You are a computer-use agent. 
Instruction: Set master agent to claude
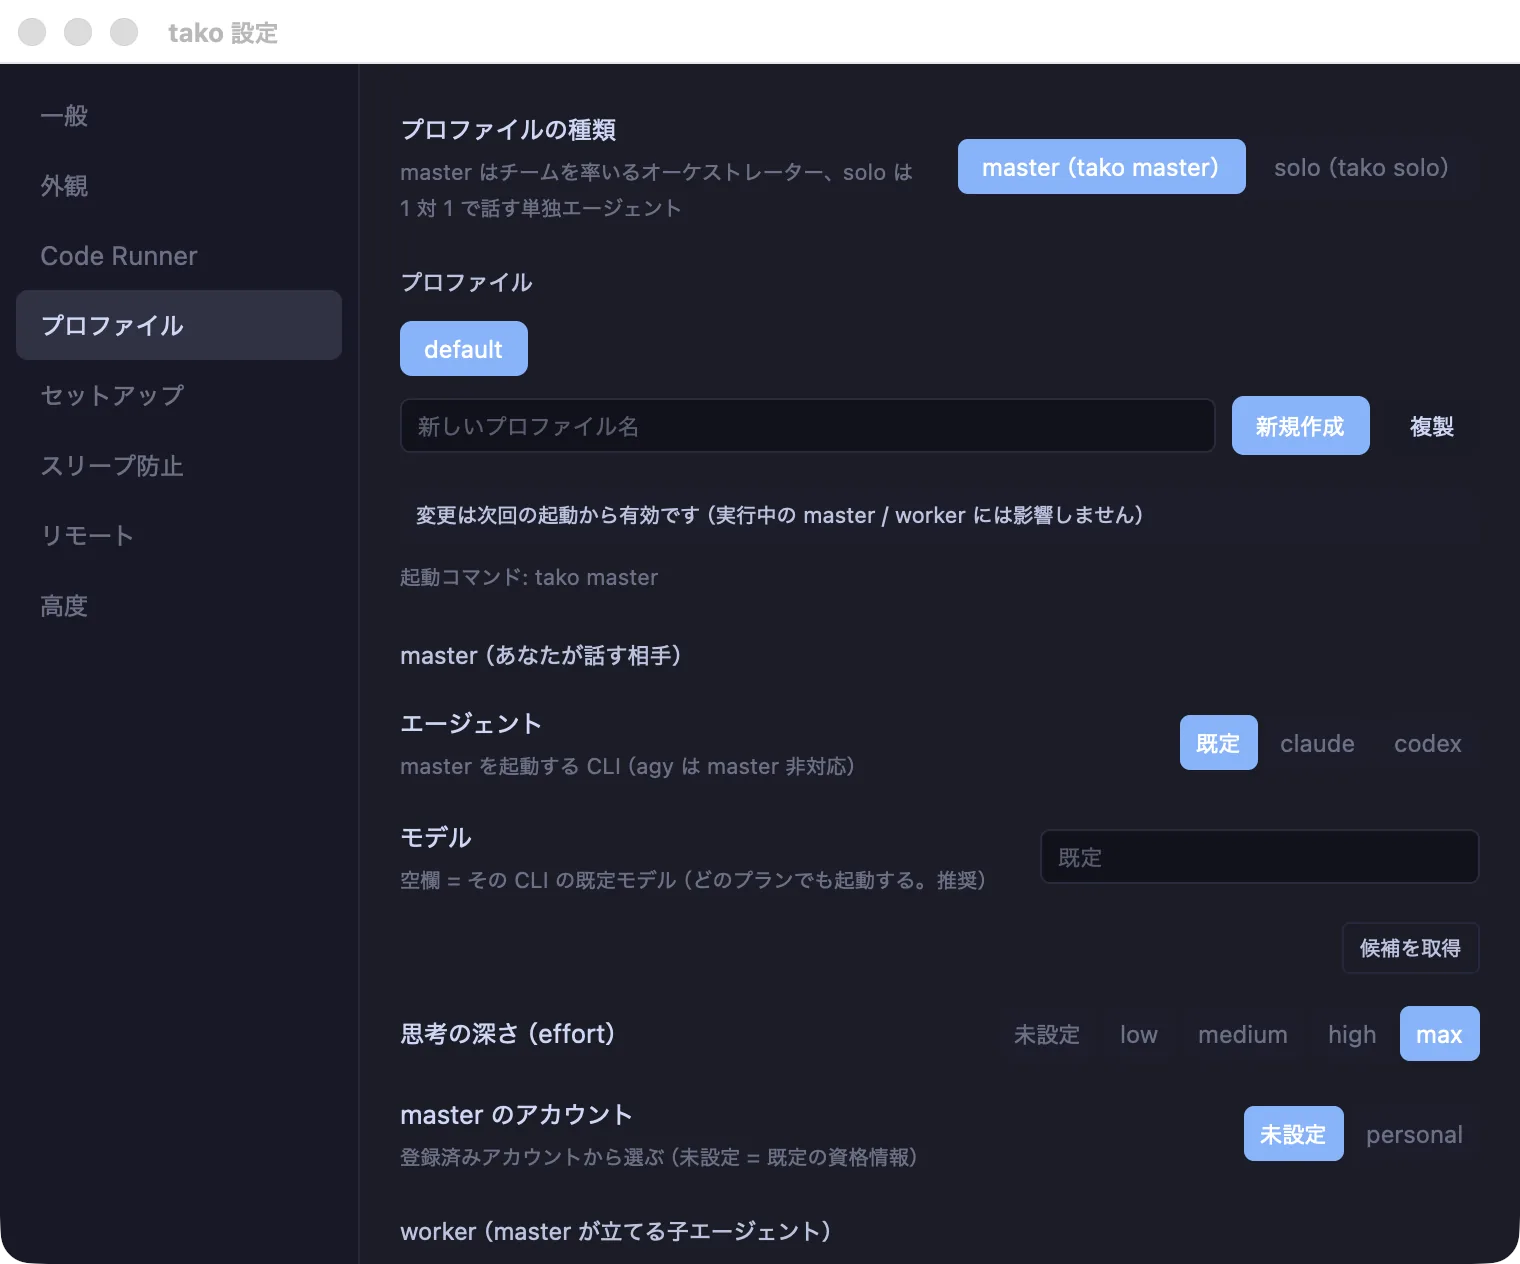click(x=1317, y=743)
